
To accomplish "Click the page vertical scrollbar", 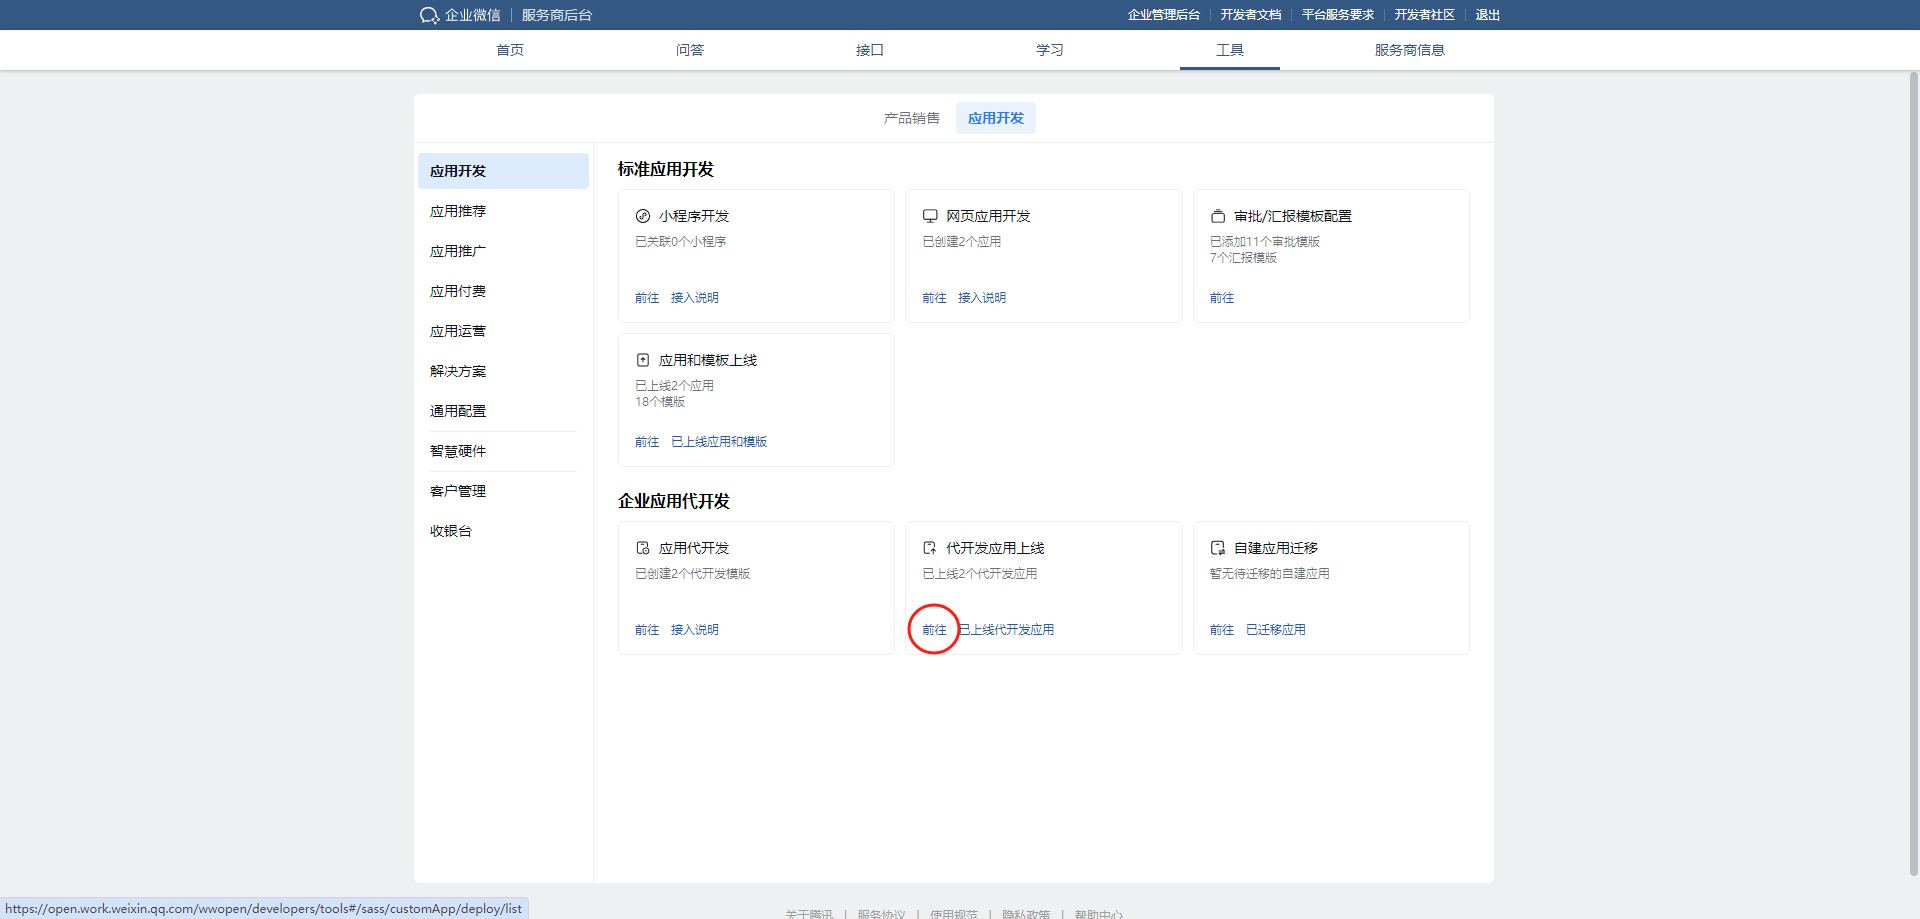I will (1913, 470).
